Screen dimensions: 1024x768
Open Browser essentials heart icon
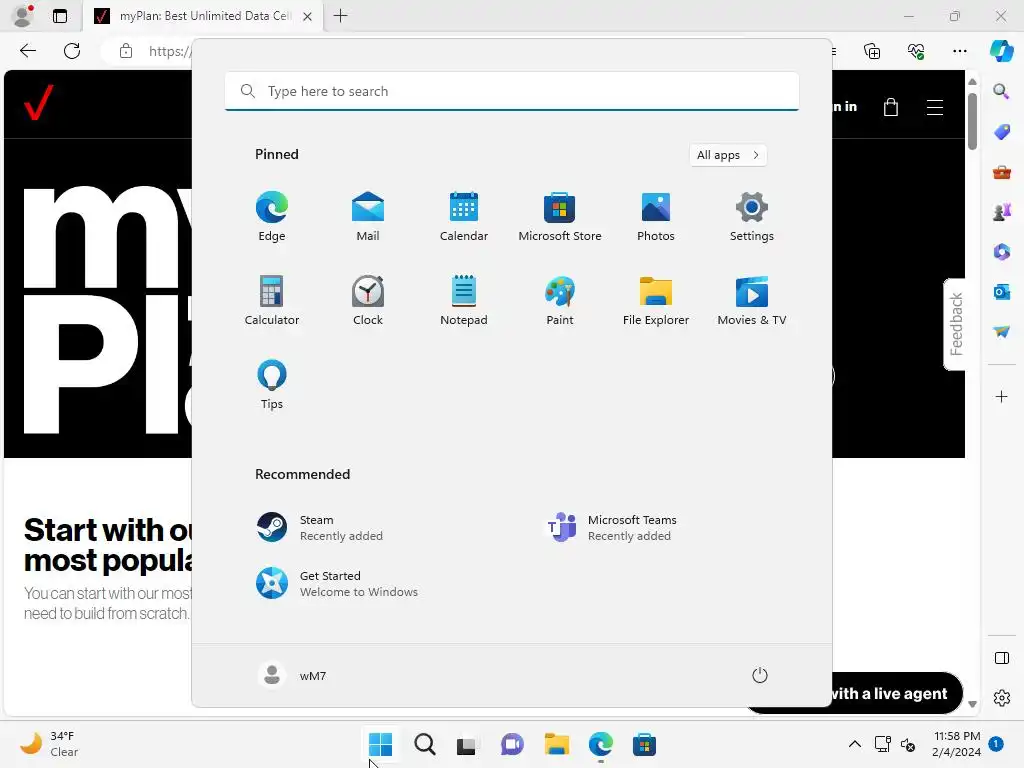click(916, 51)
